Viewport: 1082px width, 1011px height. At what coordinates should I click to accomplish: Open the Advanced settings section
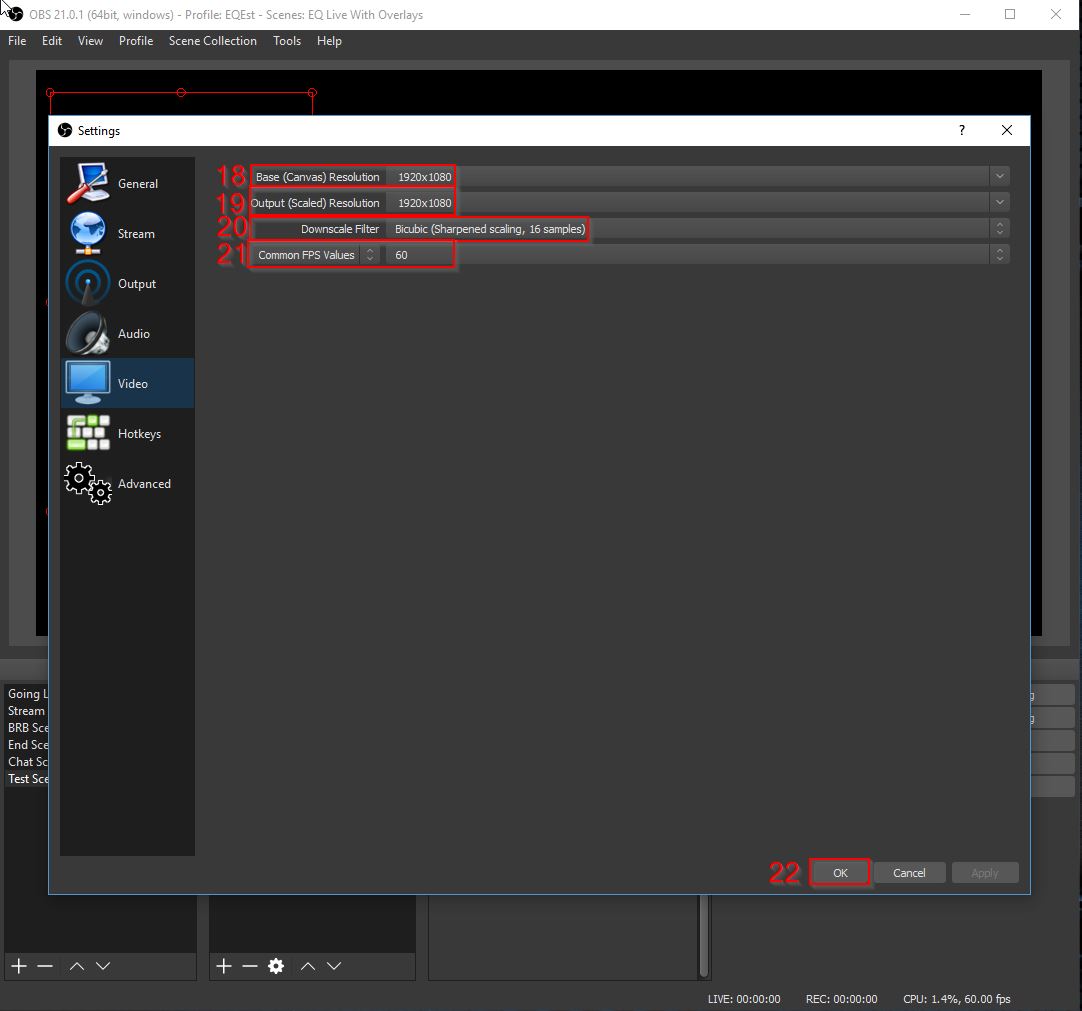click(144, 483)
